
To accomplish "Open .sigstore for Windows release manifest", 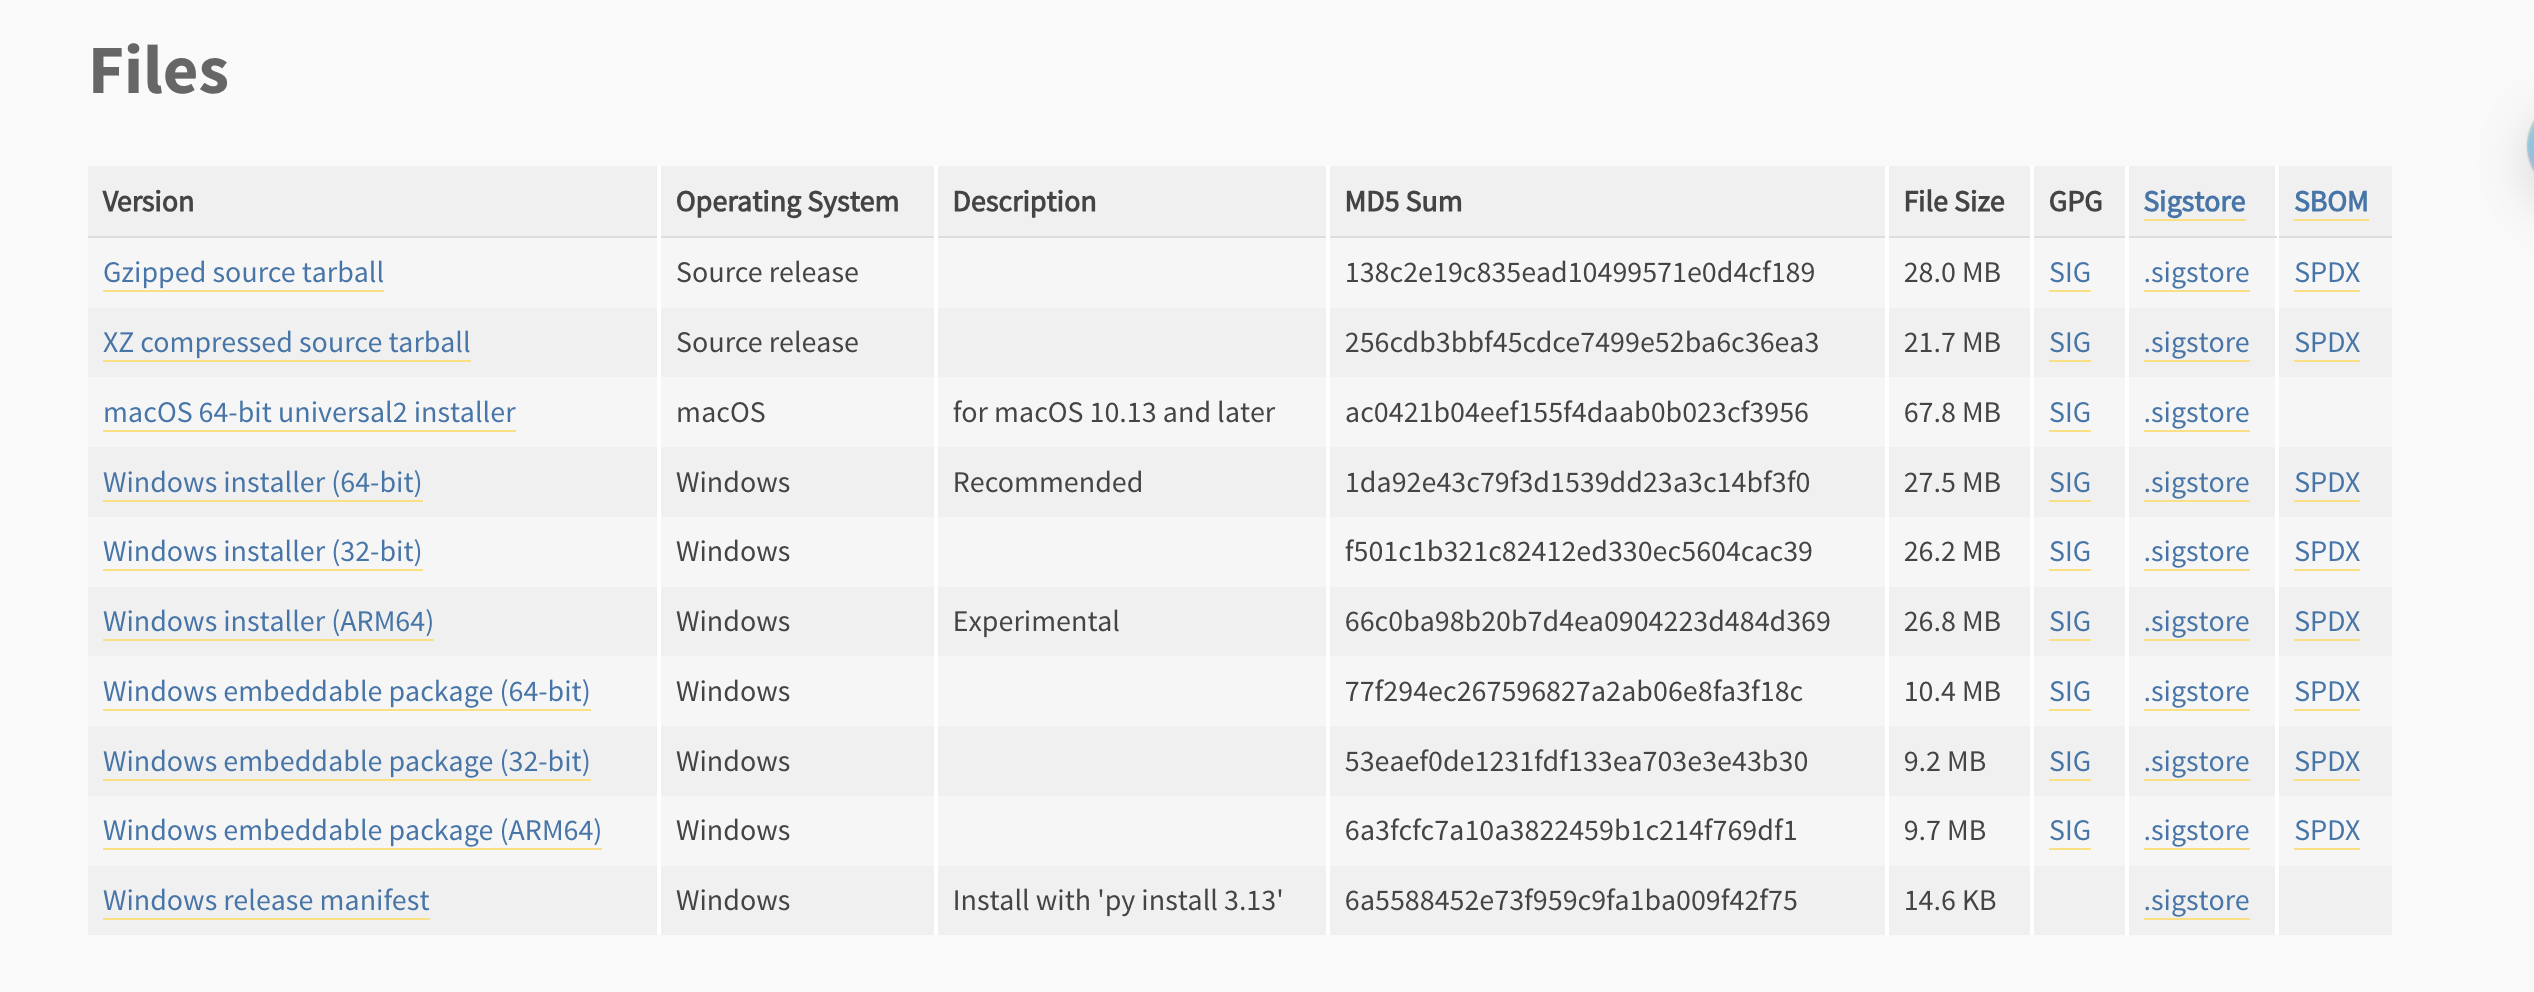I will (2196, 900).
